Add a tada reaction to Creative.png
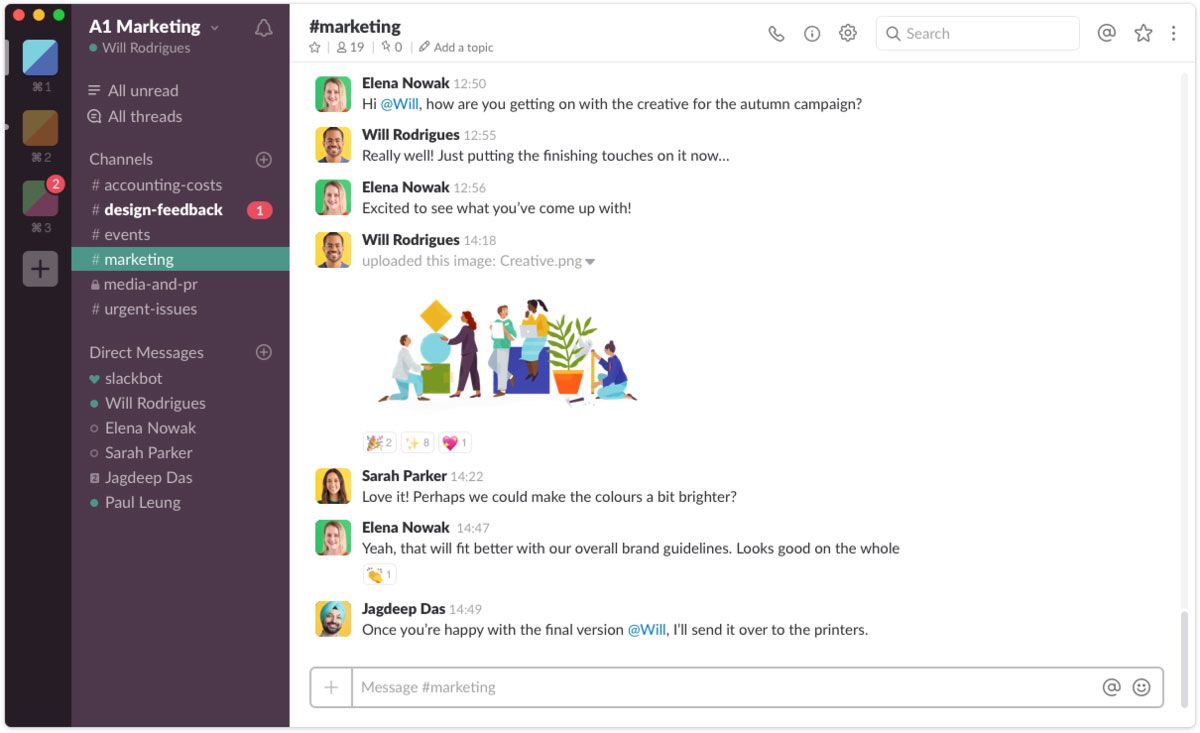 (377, 441)
